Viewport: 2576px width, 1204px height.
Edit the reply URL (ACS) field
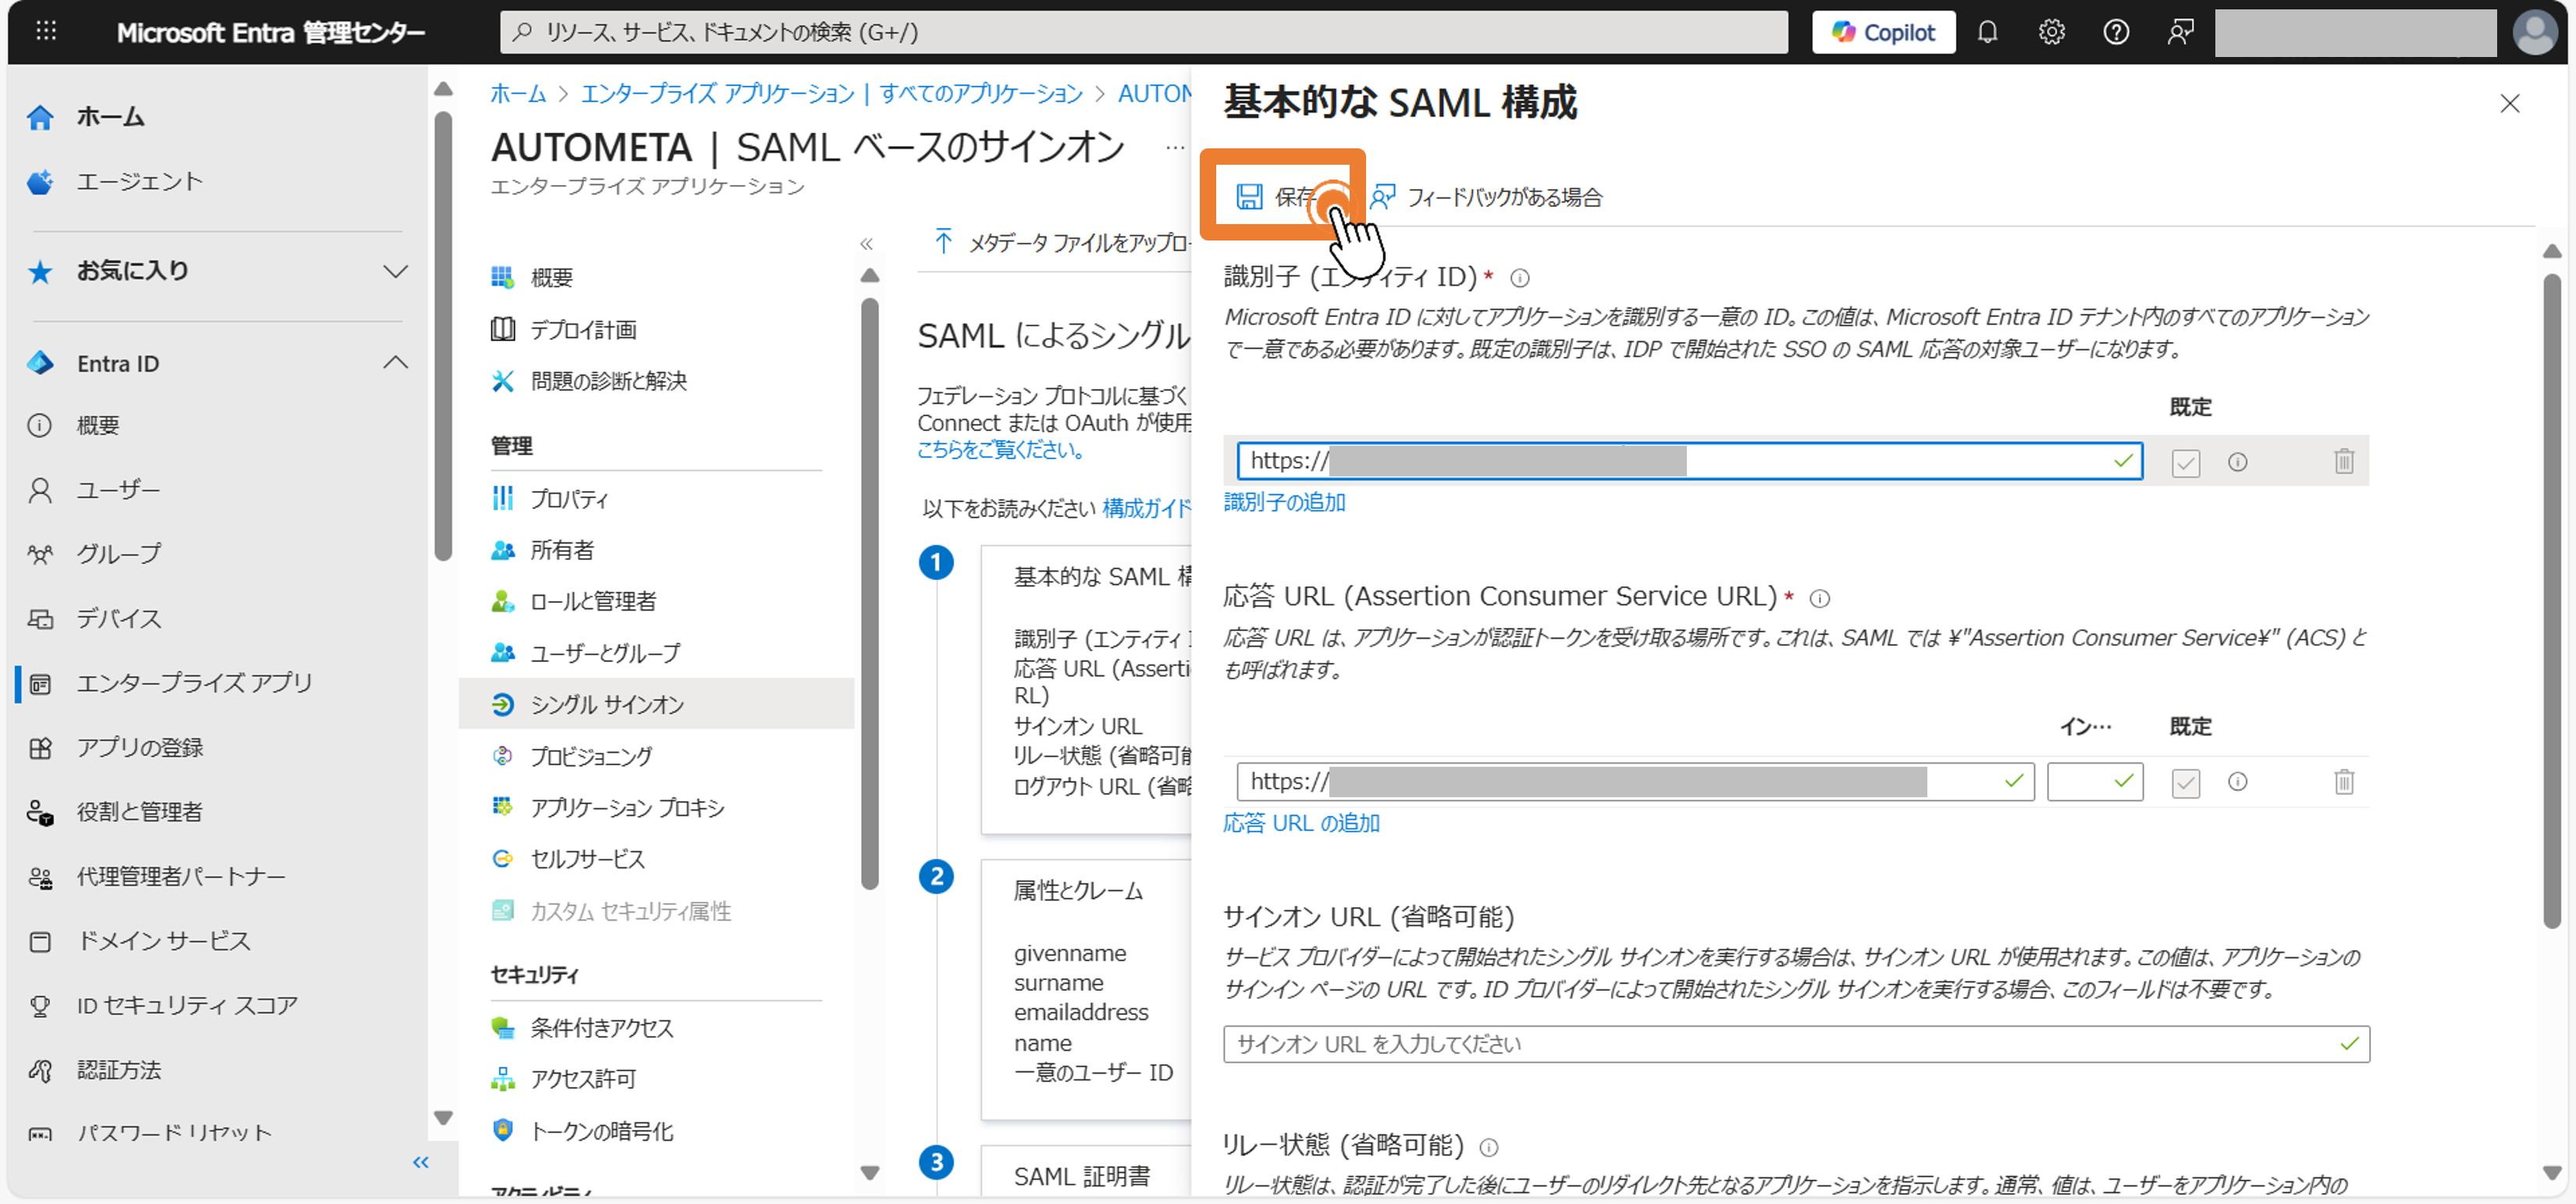1635,782
